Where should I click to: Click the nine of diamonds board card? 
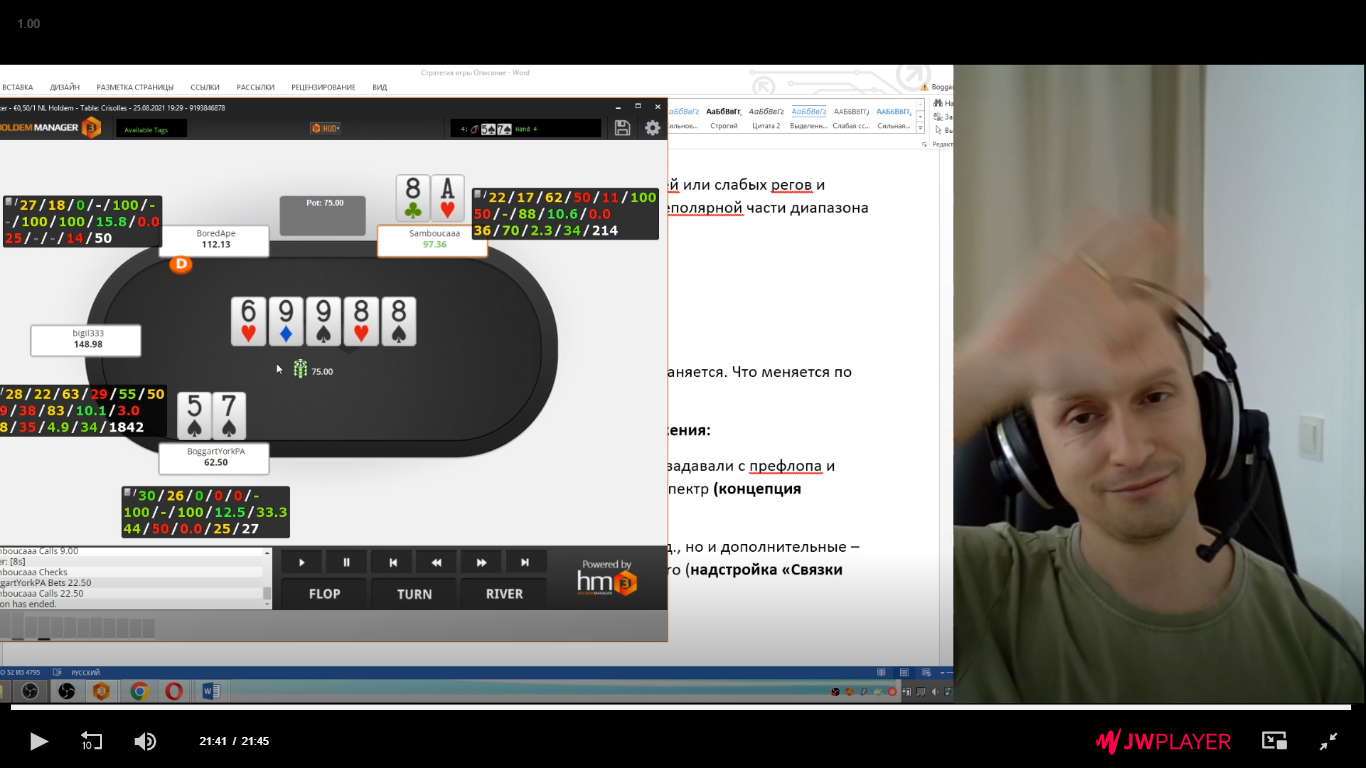(x=286, y=321)
